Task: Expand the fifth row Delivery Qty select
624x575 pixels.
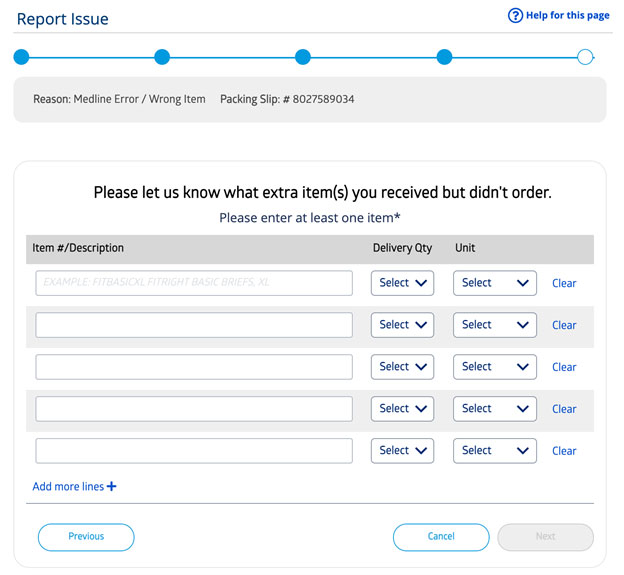Action: [402, 451]
